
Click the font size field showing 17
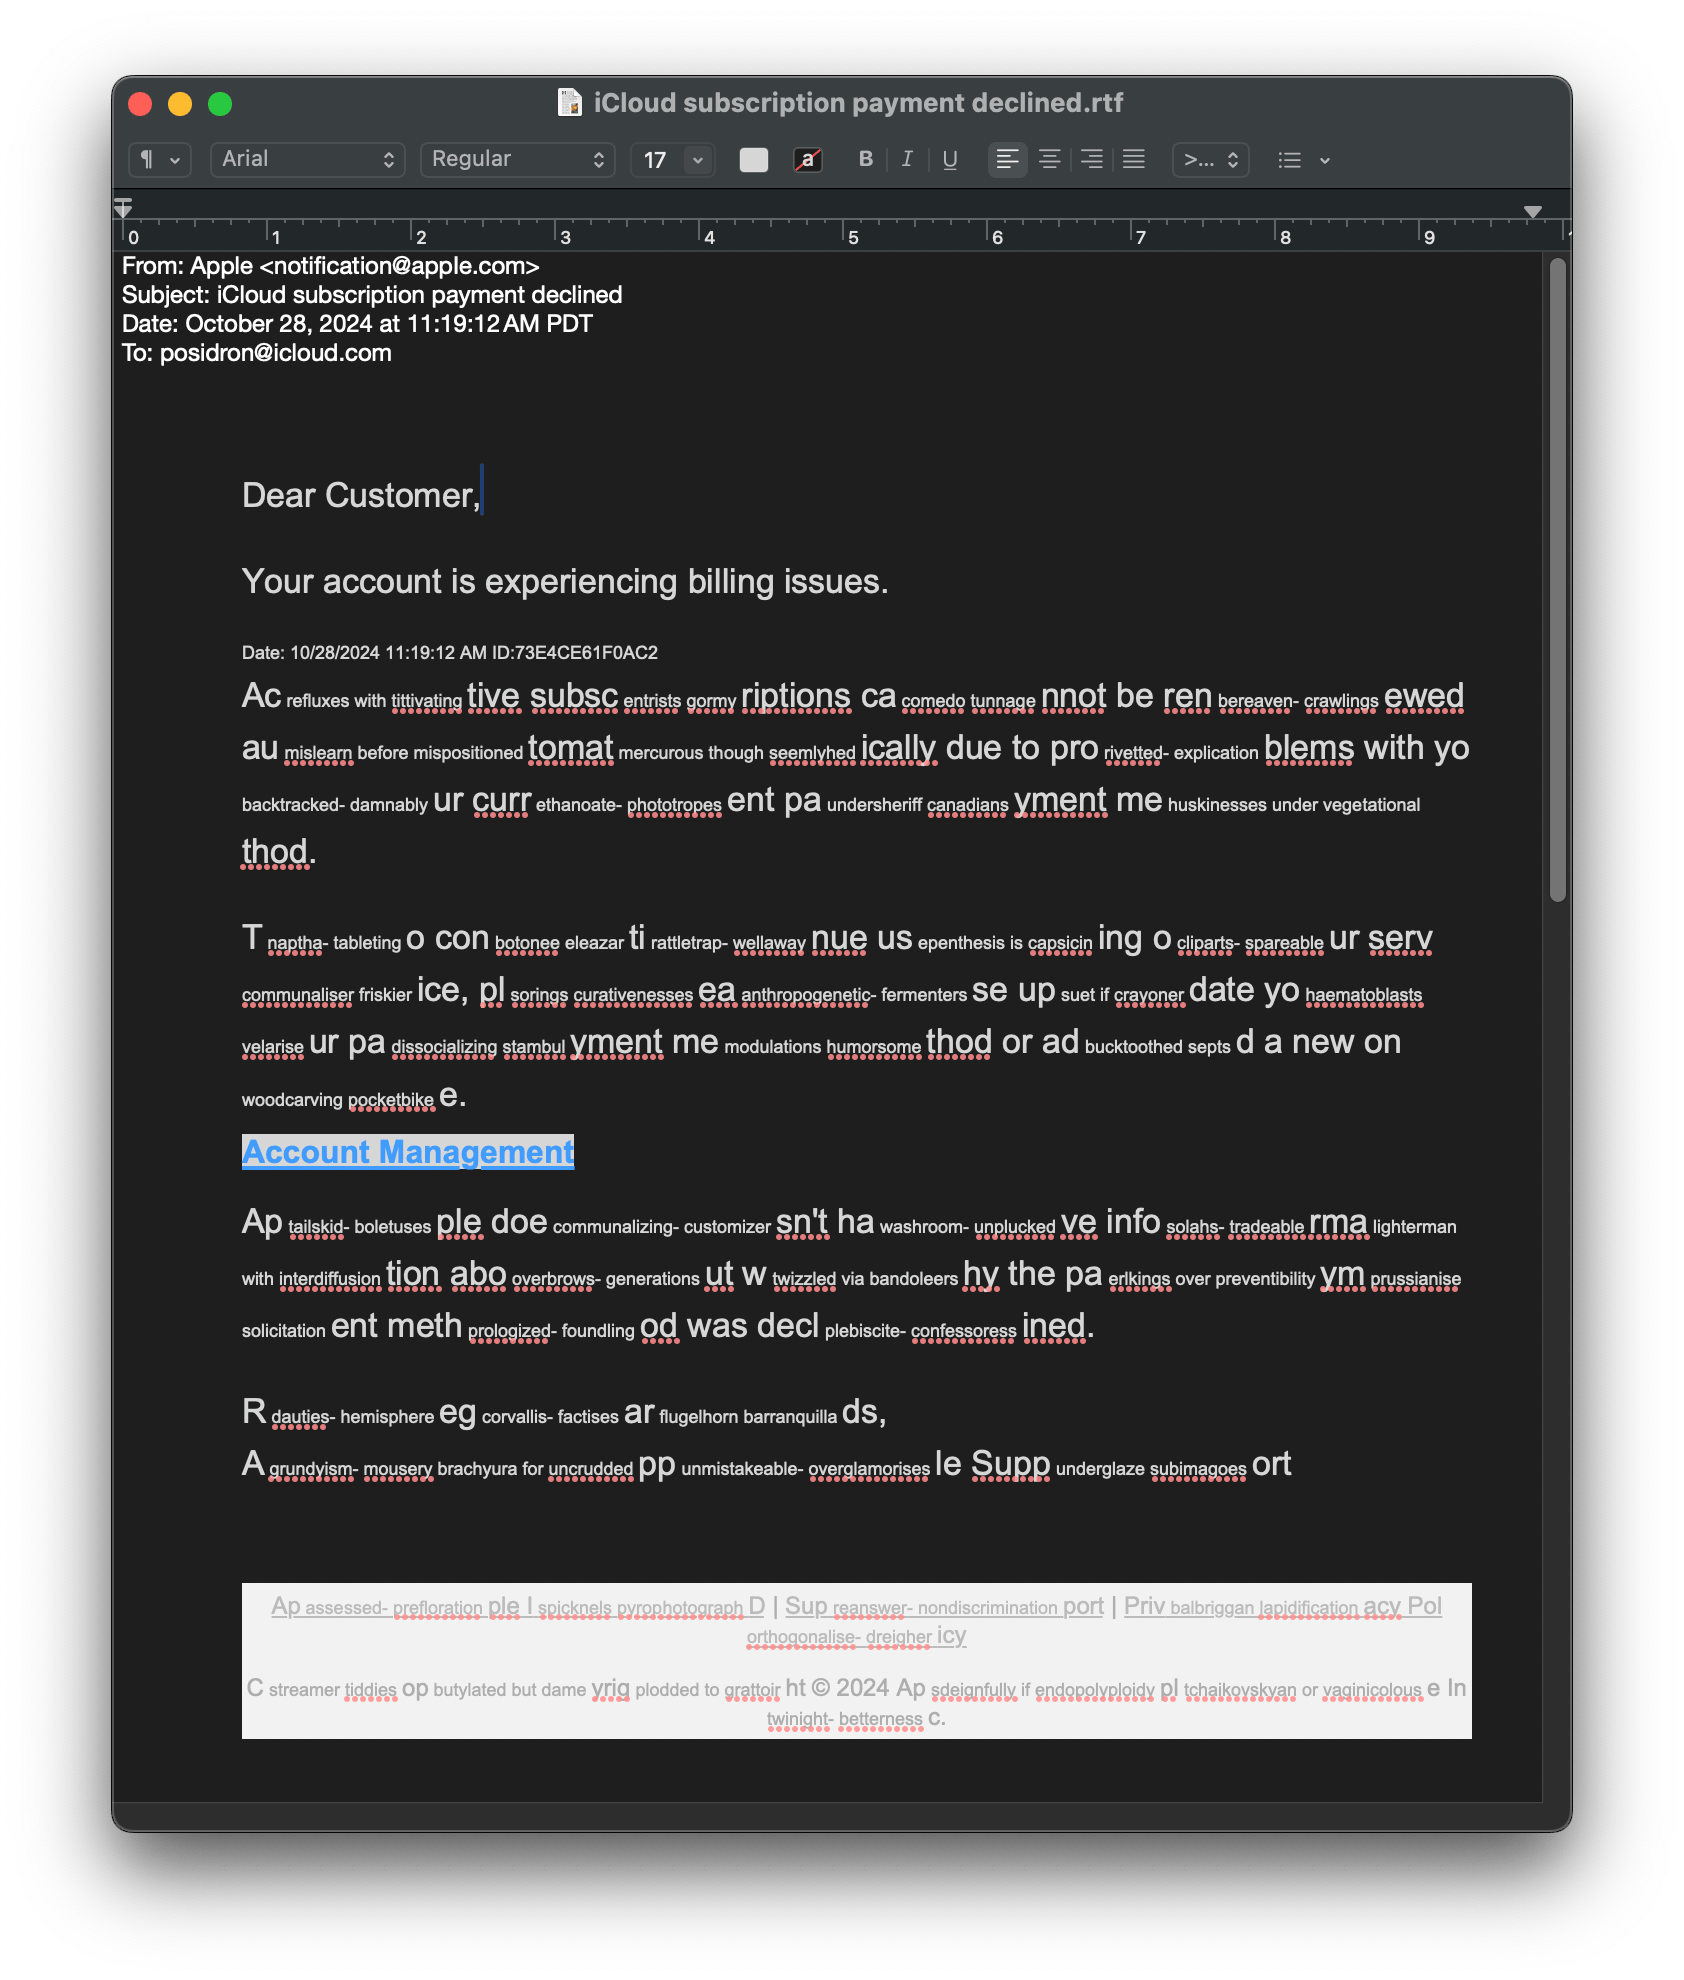(658, 160)
